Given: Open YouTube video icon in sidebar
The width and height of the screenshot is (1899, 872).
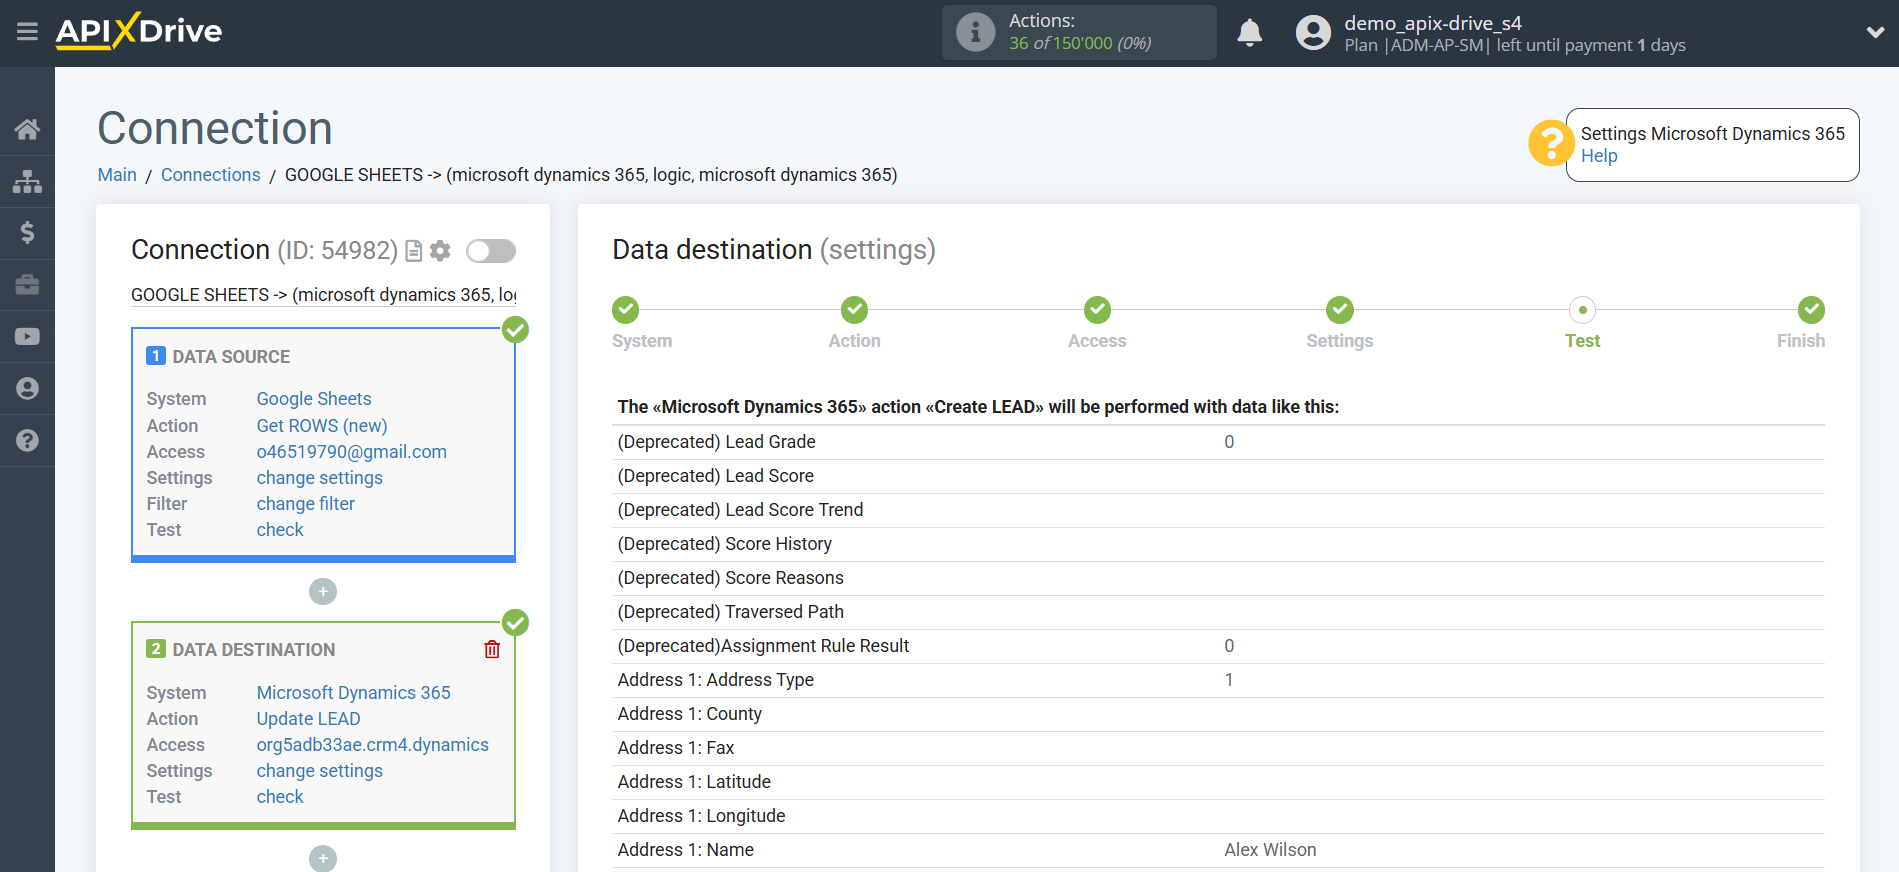Looking at the screenshot, I should tap(27, 337).
